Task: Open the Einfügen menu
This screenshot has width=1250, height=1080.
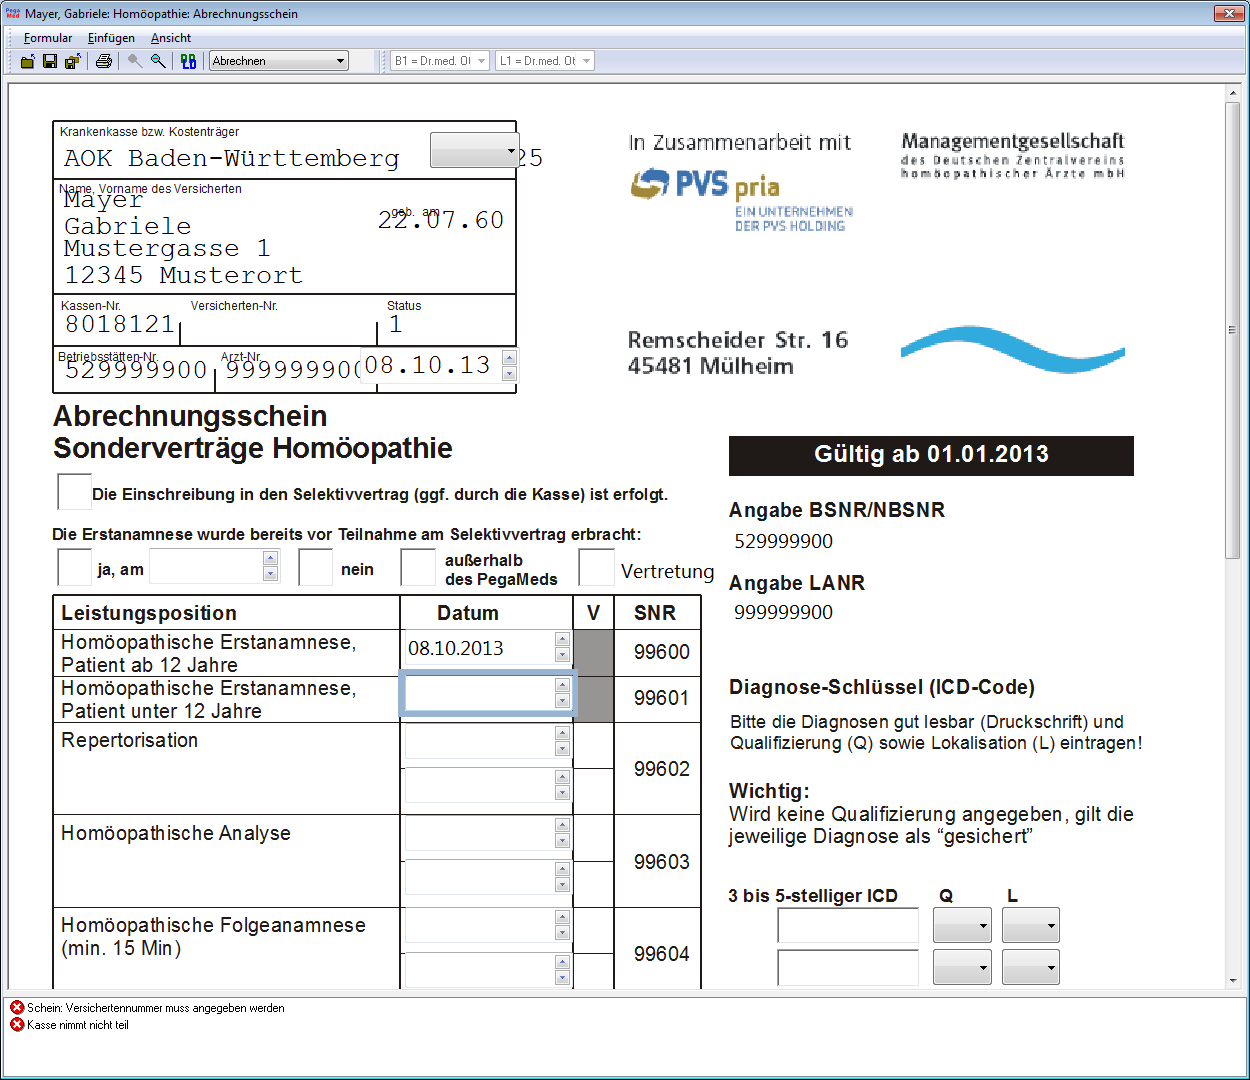Action: click(x=111, y=38)
